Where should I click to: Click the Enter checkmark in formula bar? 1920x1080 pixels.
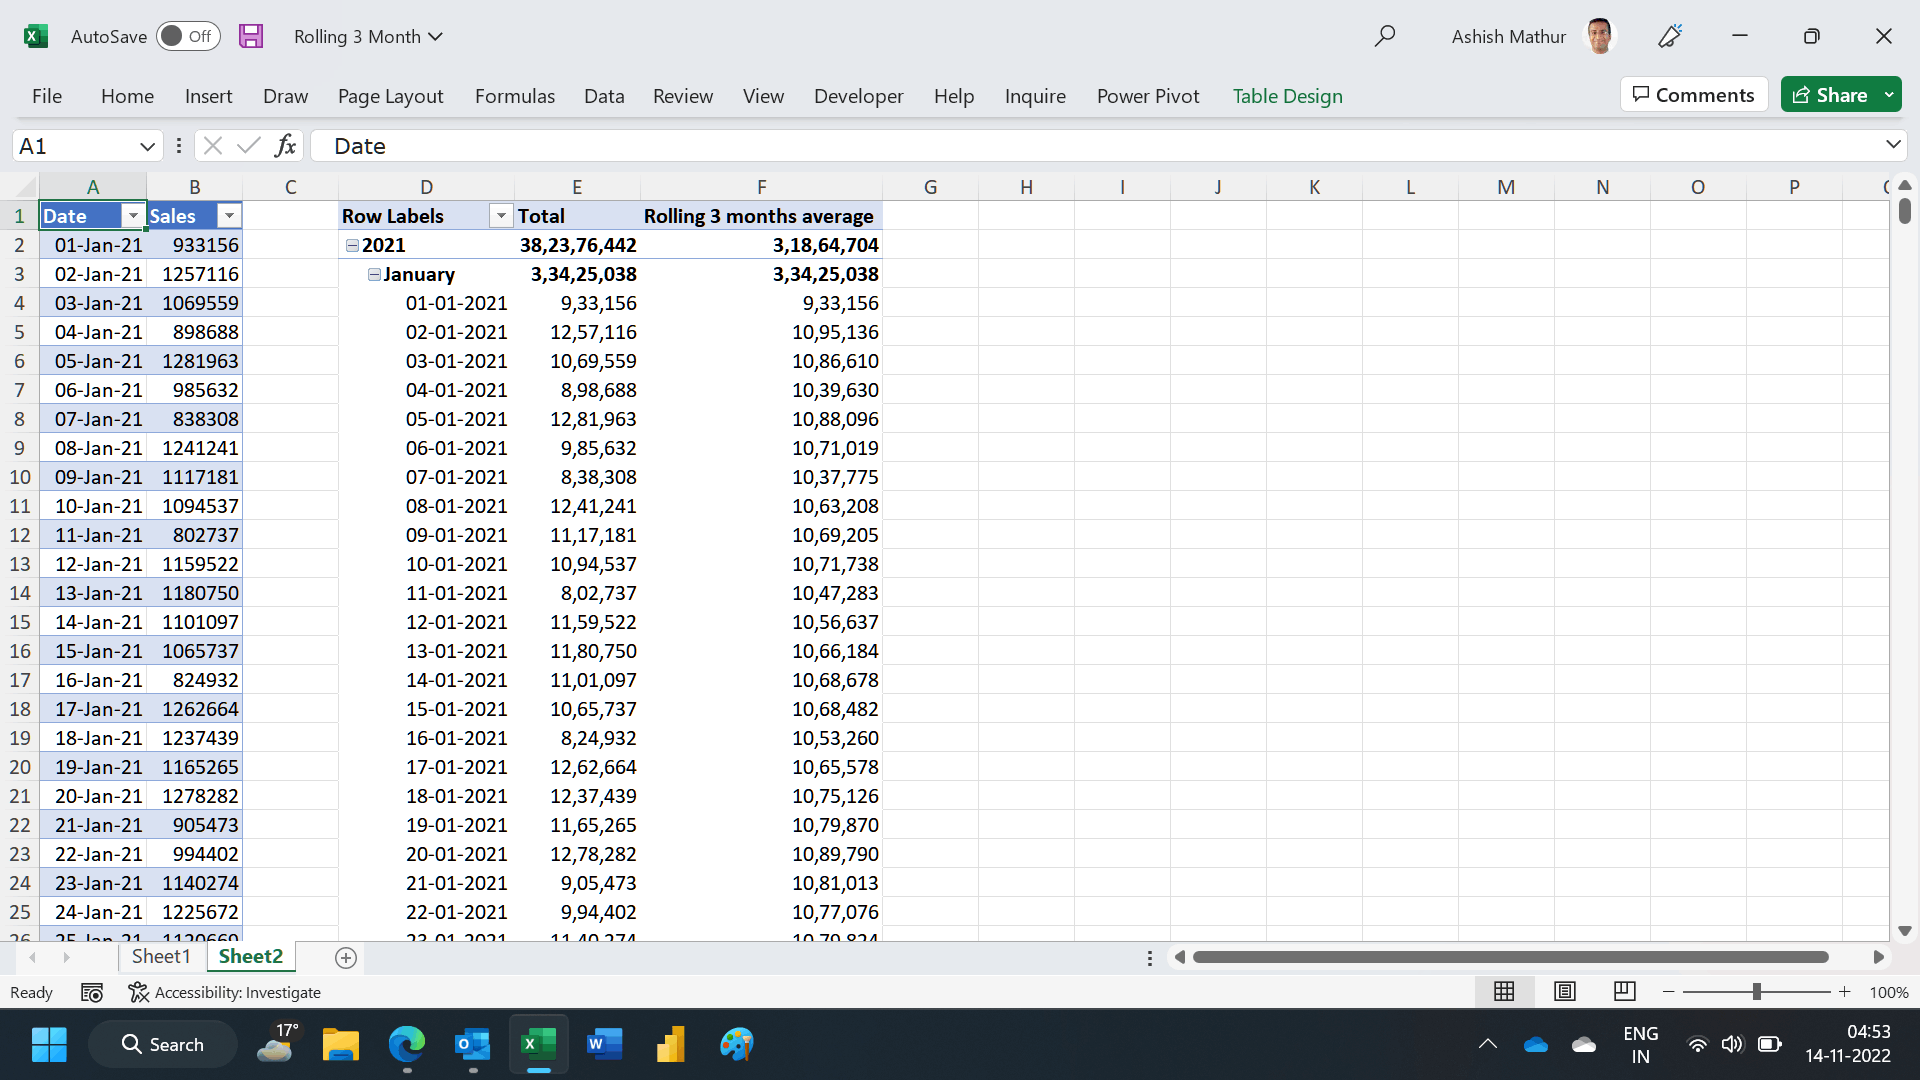[249, 146]
